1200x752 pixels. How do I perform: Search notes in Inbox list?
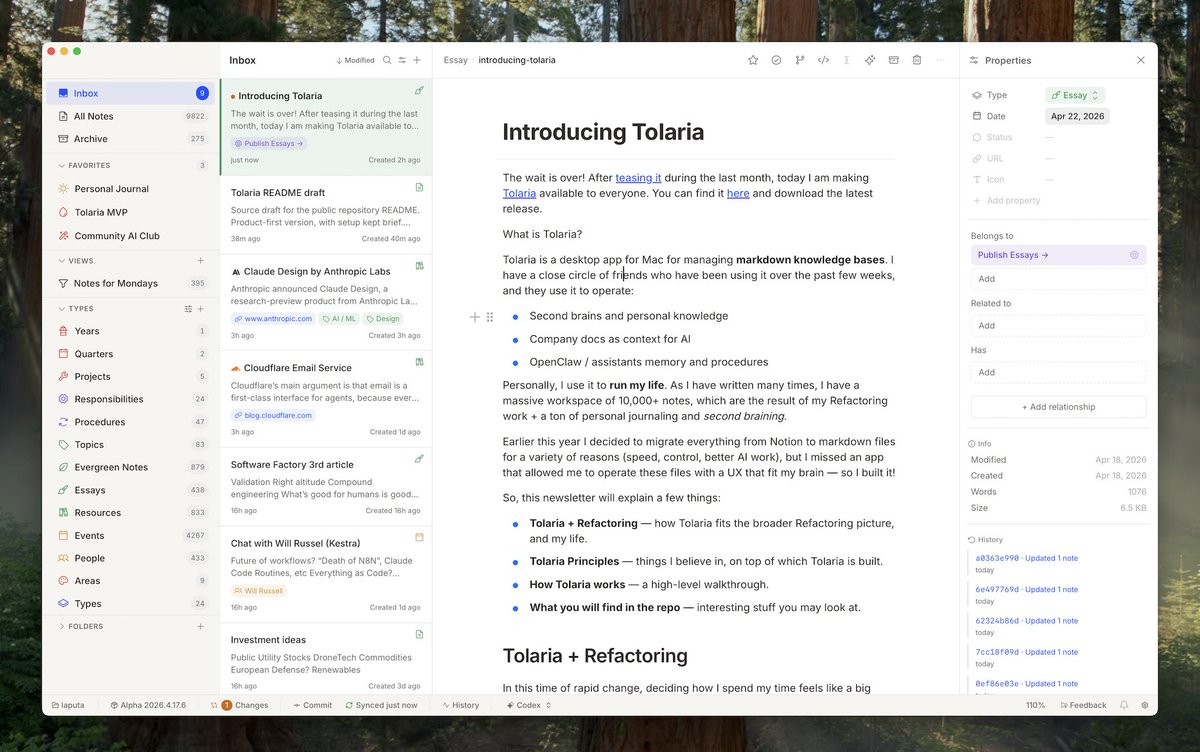387,60
